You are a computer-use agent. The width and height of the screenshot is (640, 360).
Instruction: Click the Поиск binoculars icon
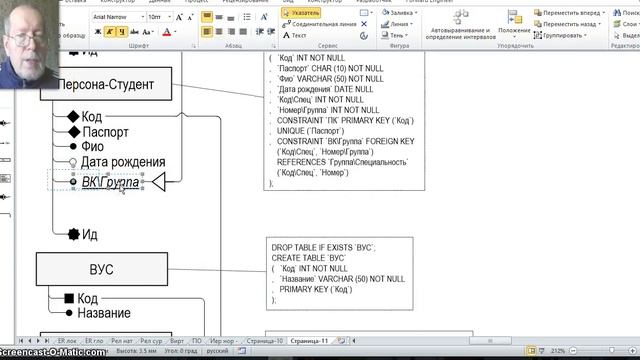[617, 13]
